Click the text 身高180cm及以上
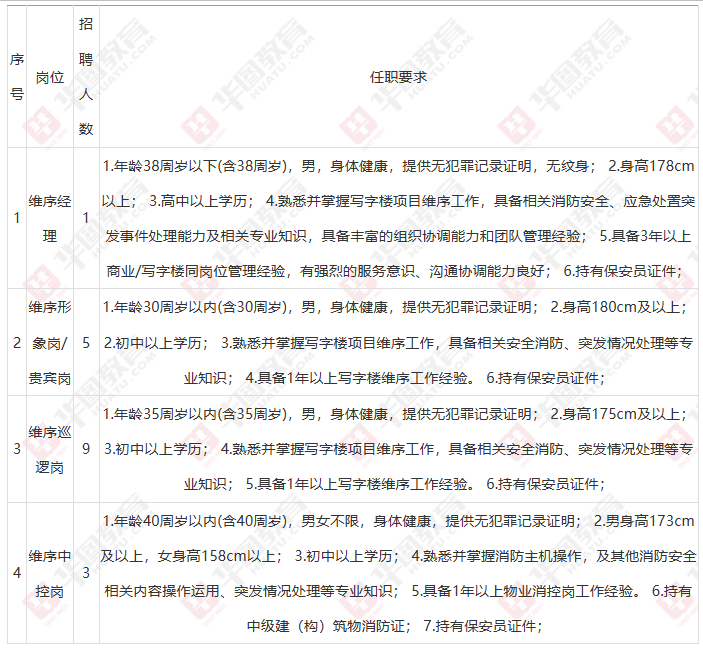 (x=621, y=307)
